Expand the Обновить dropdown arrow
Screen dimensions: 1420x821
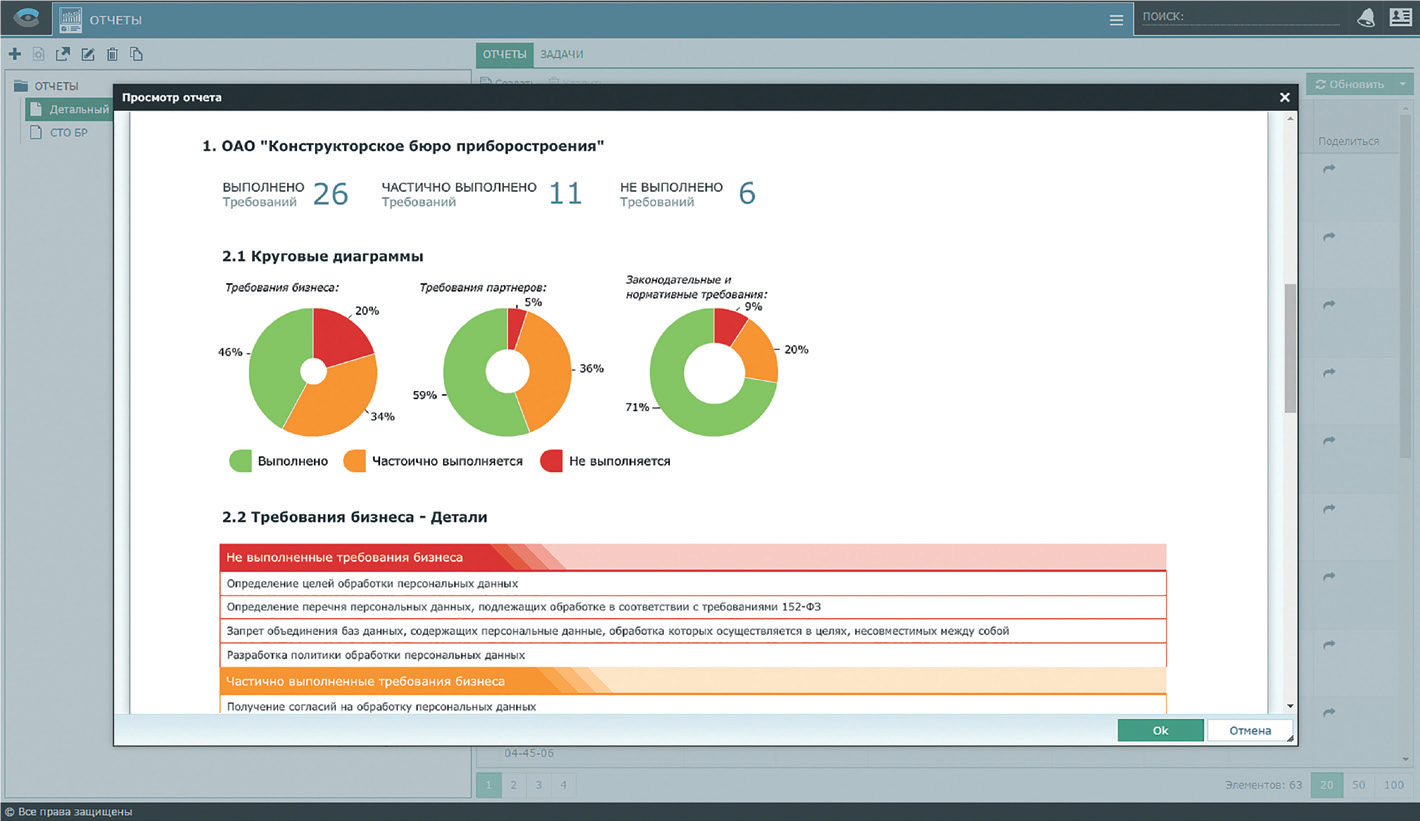[1404, 84]
